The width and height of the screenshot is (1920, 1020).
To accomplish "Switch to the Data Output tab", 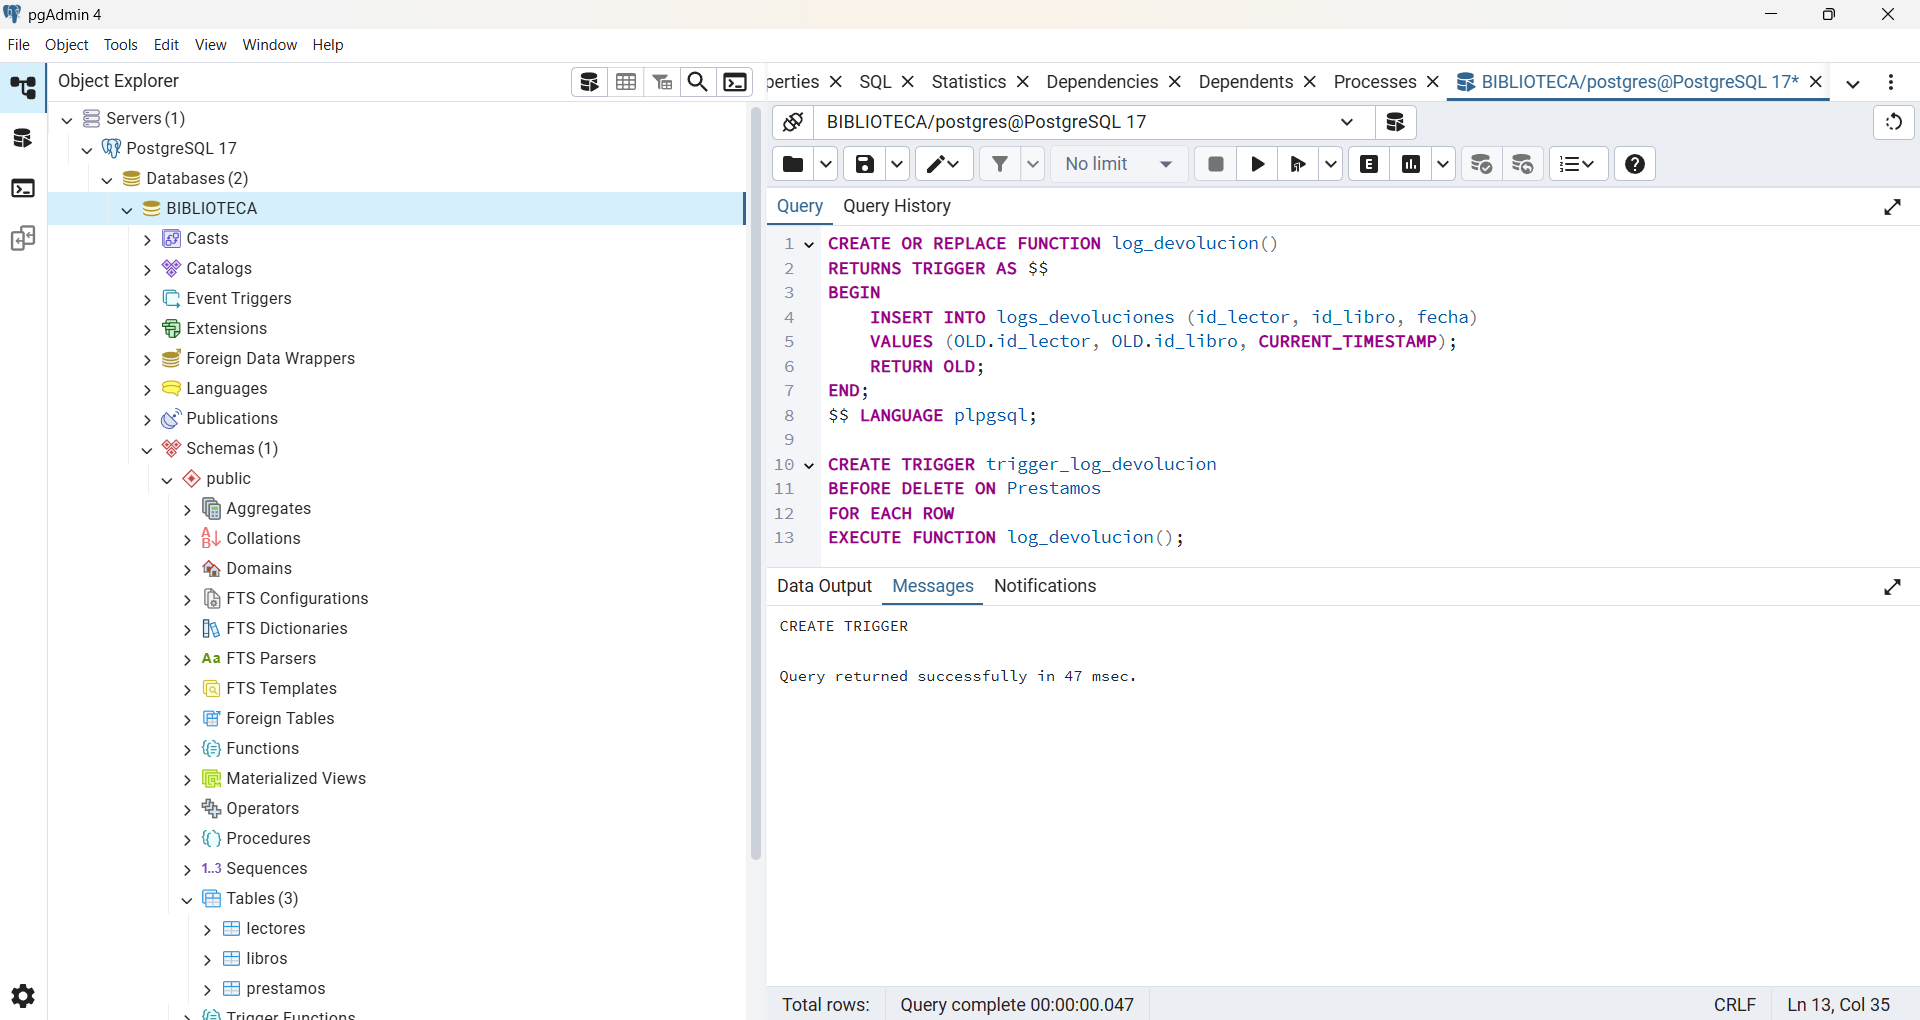I will [824, 586].
